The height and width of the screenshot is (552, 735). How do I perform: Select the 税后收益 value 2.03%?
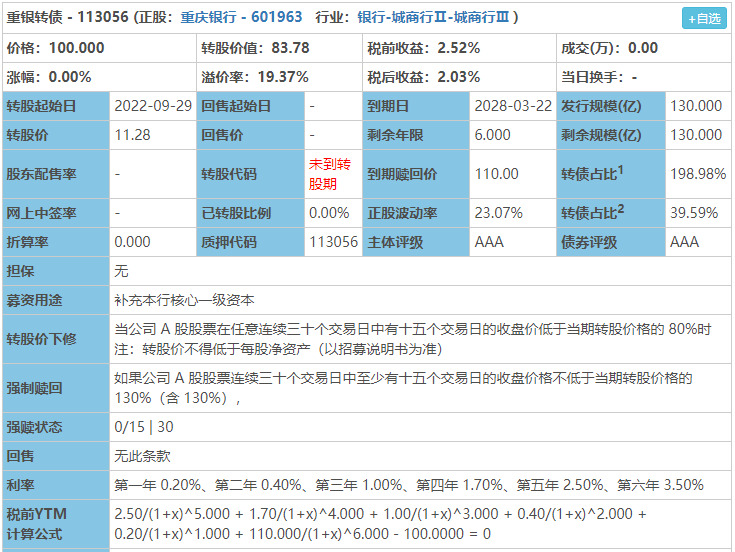point(458,77)
